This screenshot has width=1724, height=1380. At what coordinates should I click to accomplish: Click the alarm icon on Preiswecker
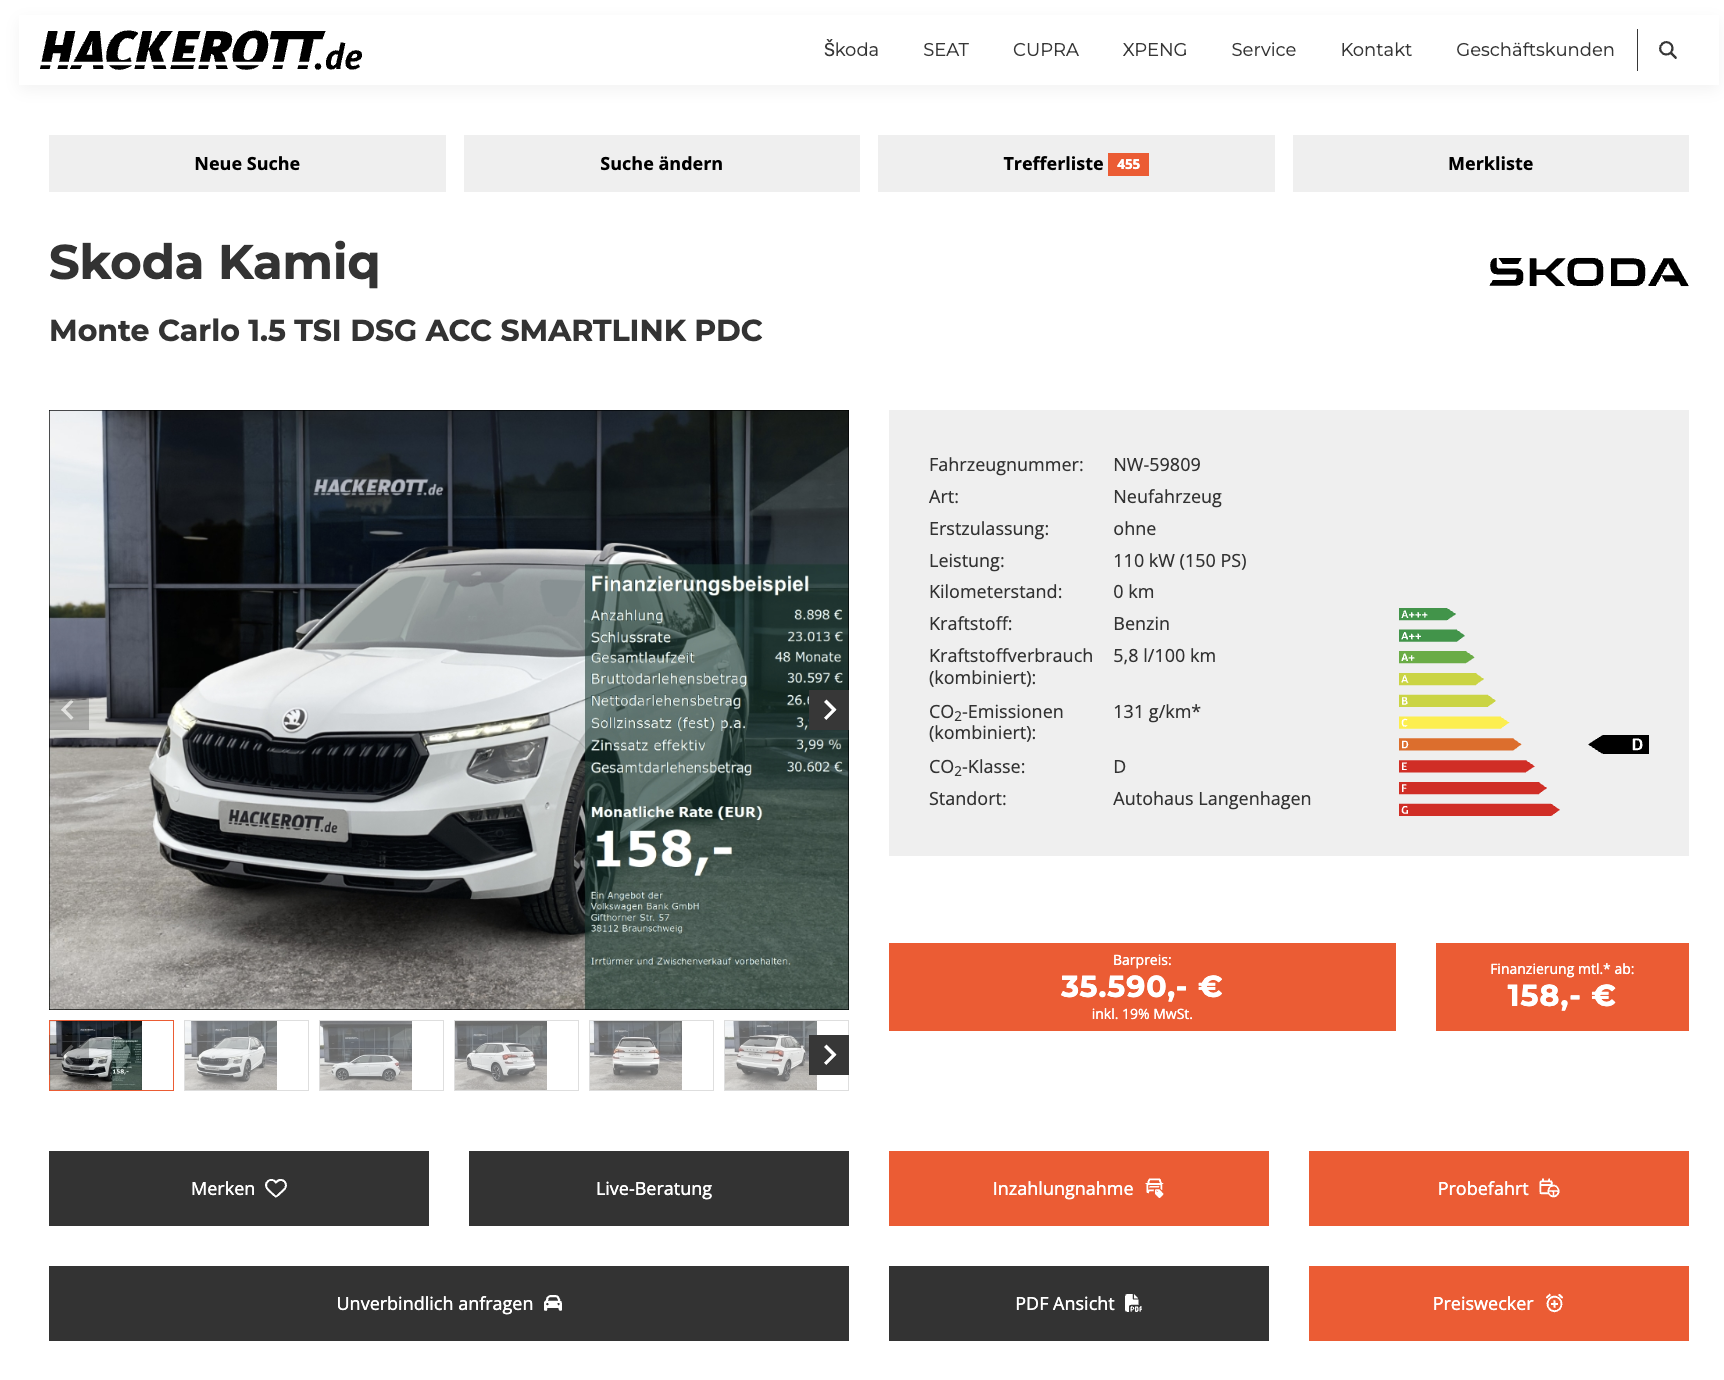tap(1554, 1303)
